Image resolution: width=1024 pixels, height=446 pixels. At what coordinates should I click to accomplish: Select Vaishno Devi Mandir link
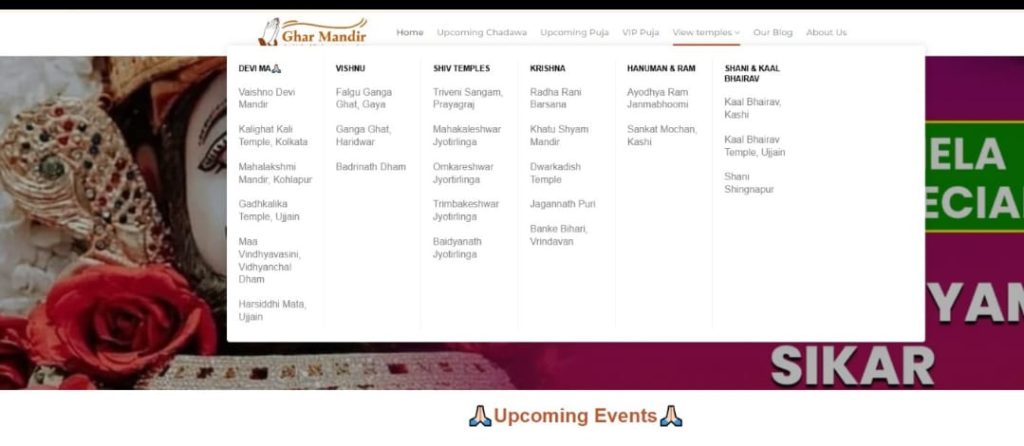click(267, 98)
